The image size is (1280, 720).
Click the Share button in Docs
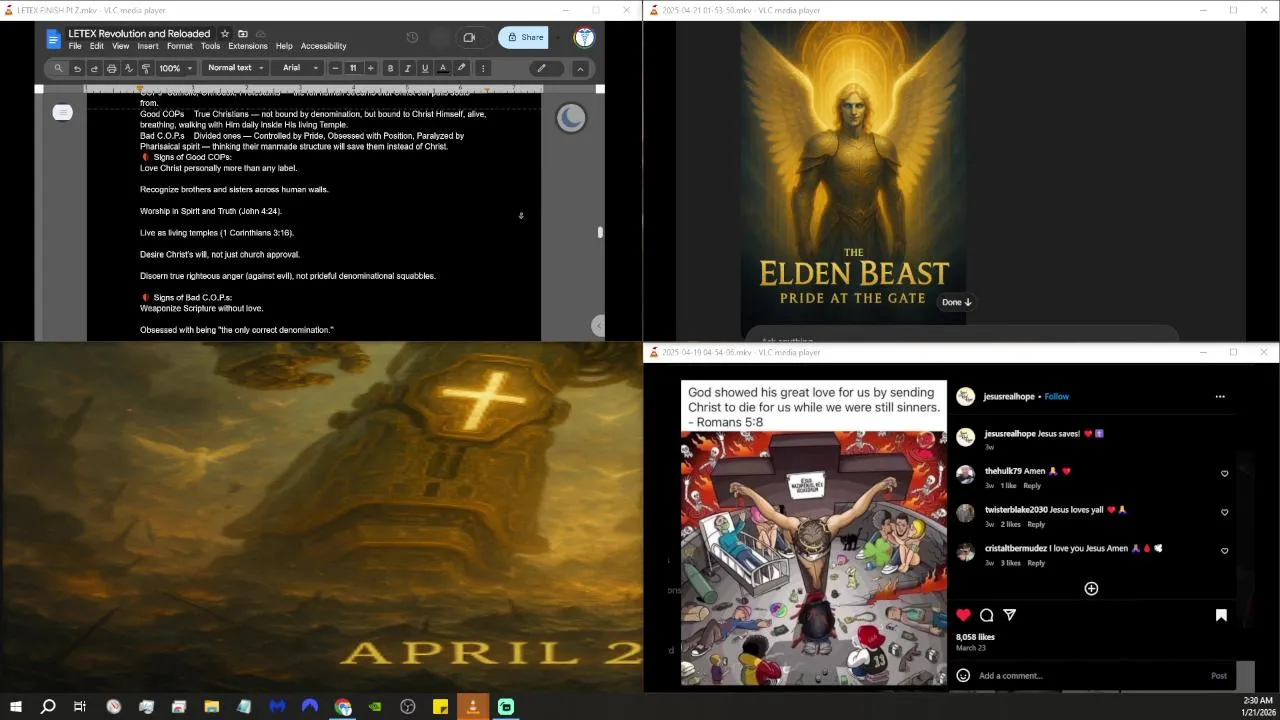[524, 38]
